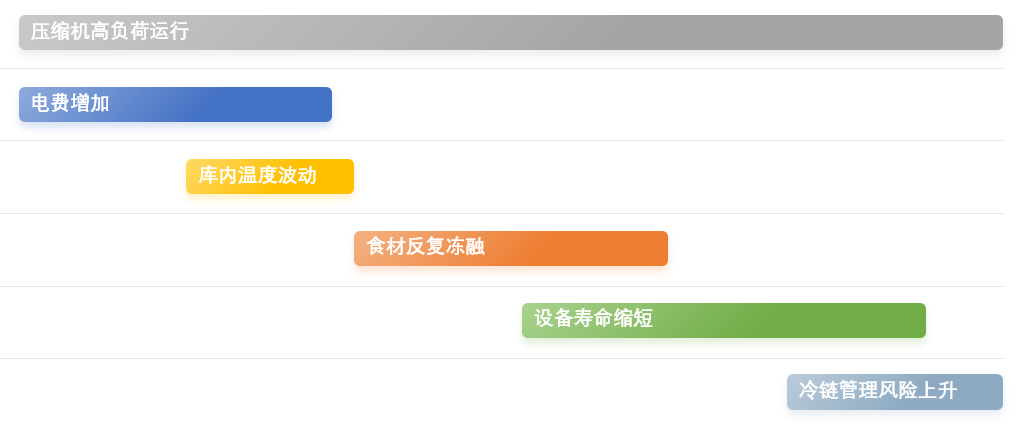Click the 压缩机高负荷运行 text label
Screen dimensions: 1022x428
110,31
